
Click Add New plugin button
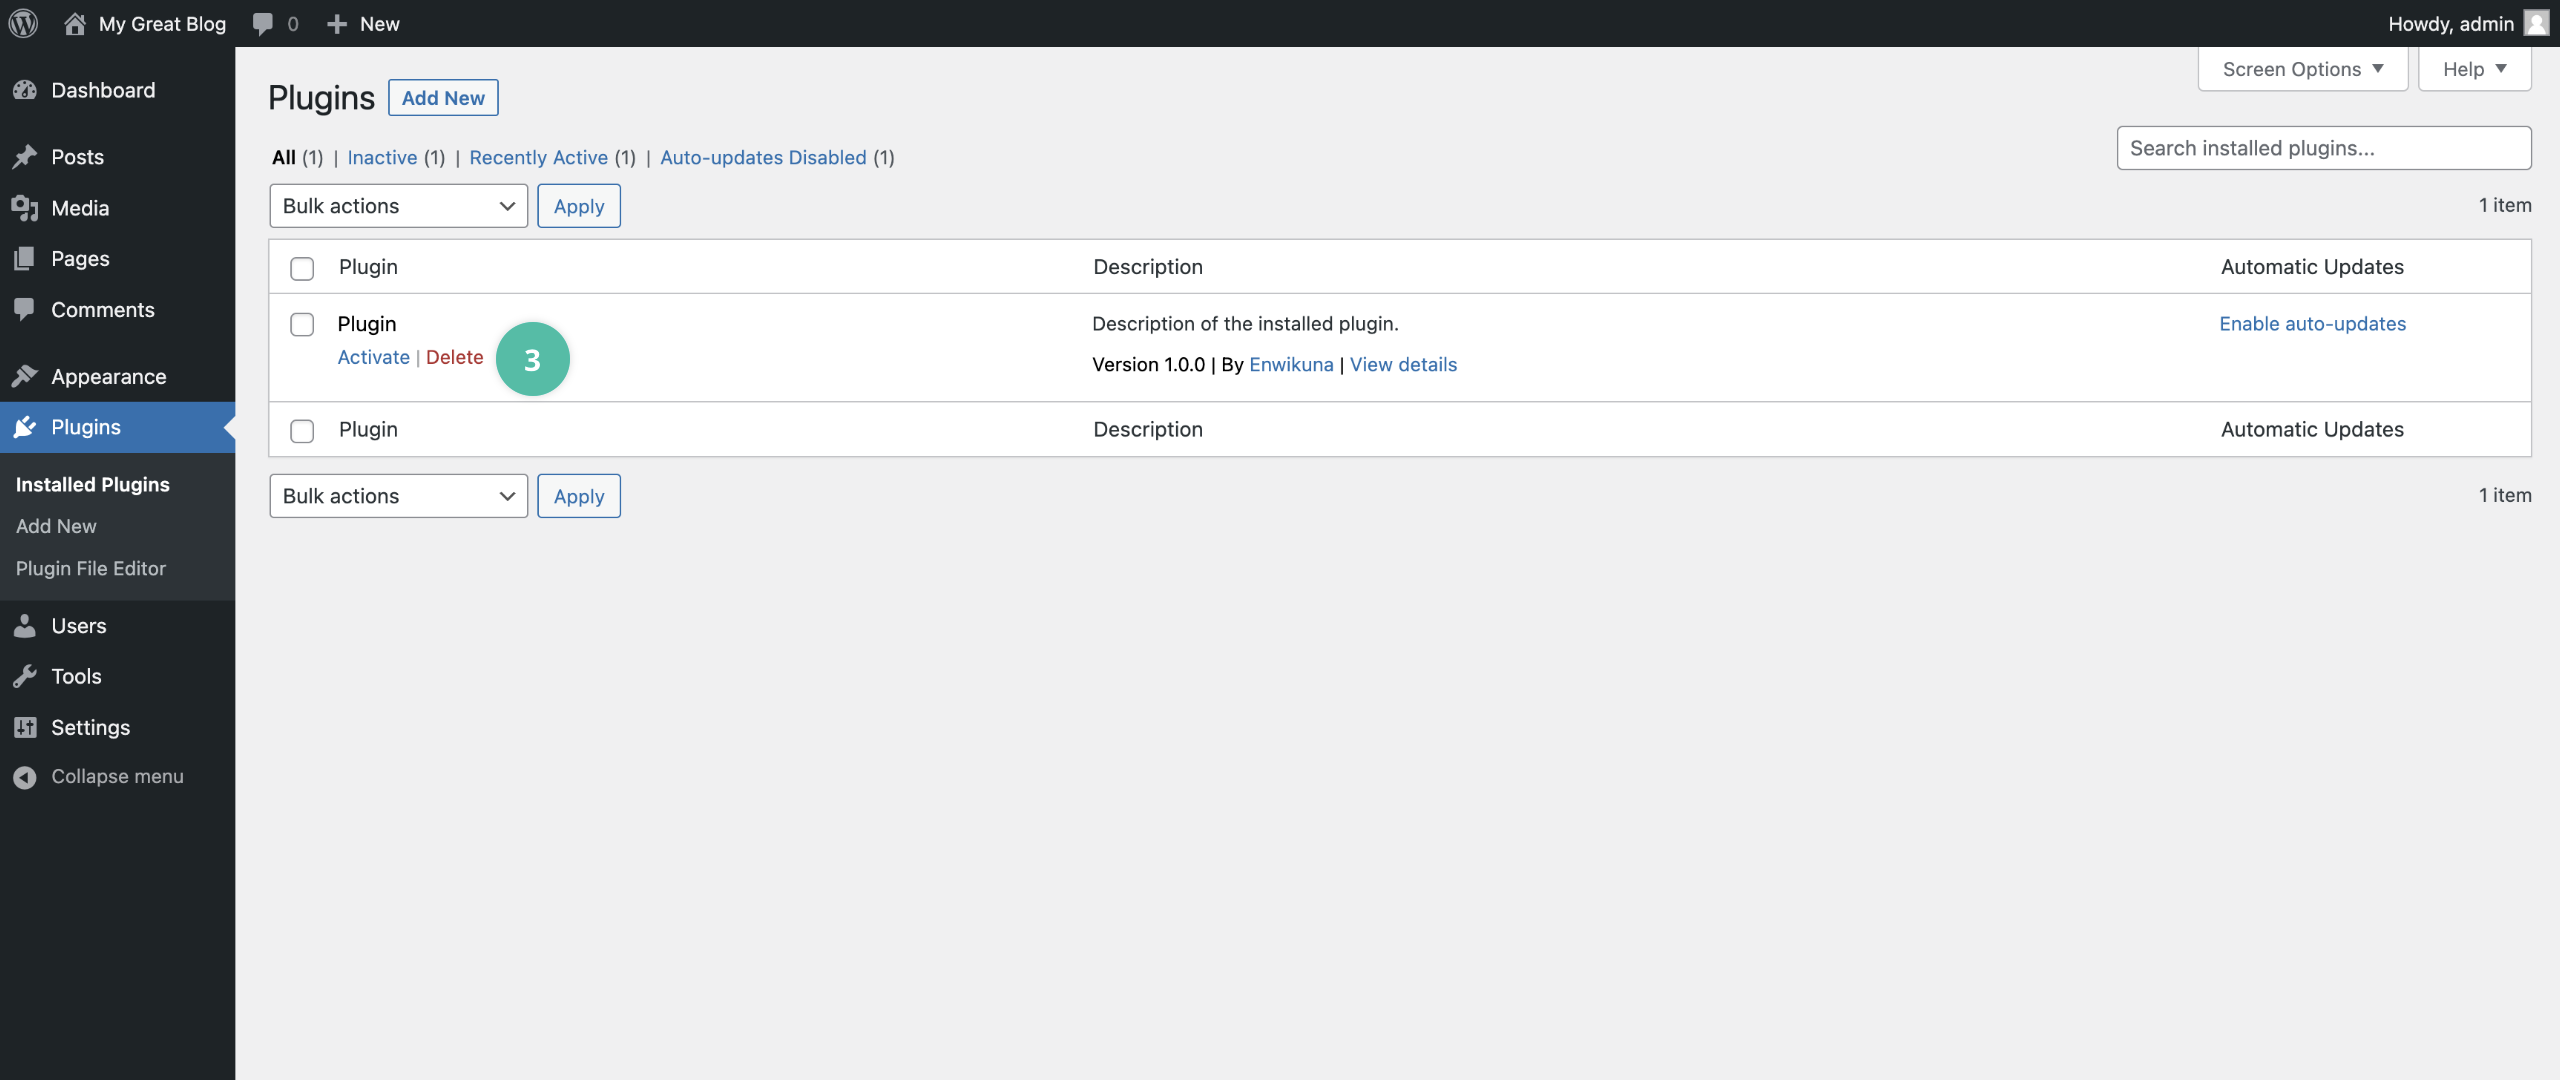(442, 98)
